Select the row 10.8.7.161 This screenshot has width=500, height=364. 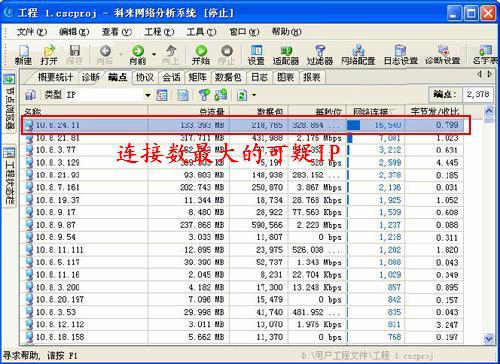coord(242,187)
